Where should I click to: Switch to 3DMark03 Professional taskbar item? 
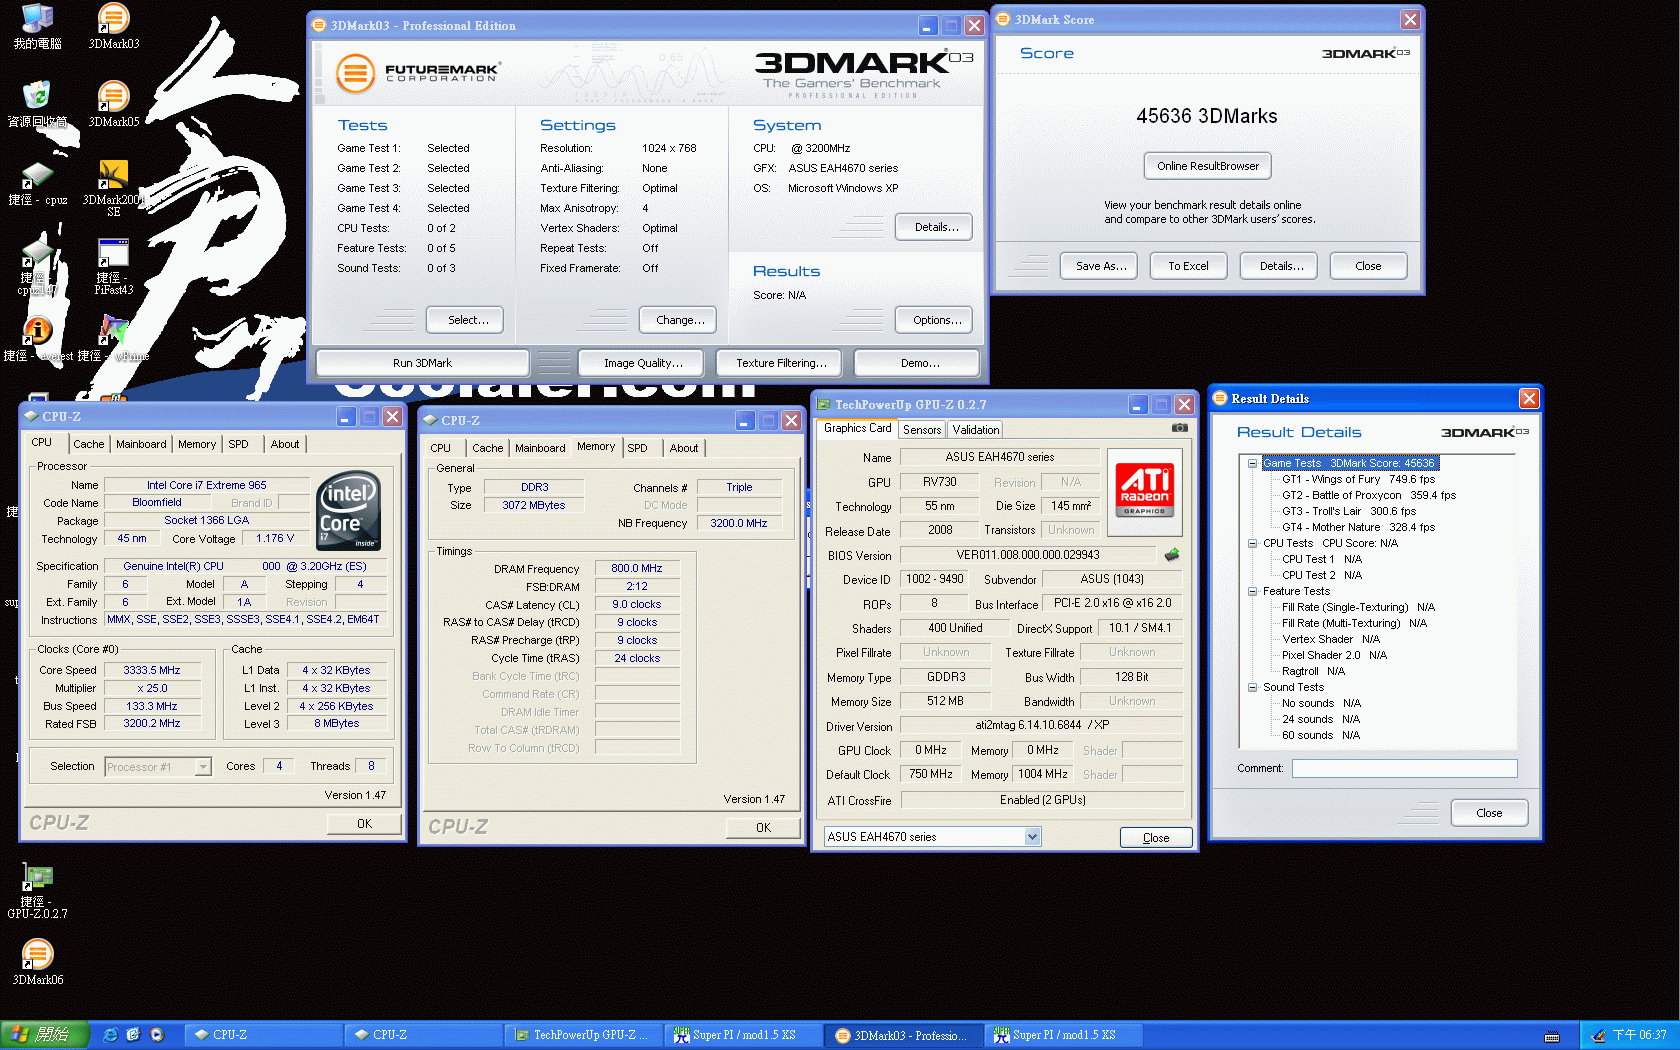903,1035
